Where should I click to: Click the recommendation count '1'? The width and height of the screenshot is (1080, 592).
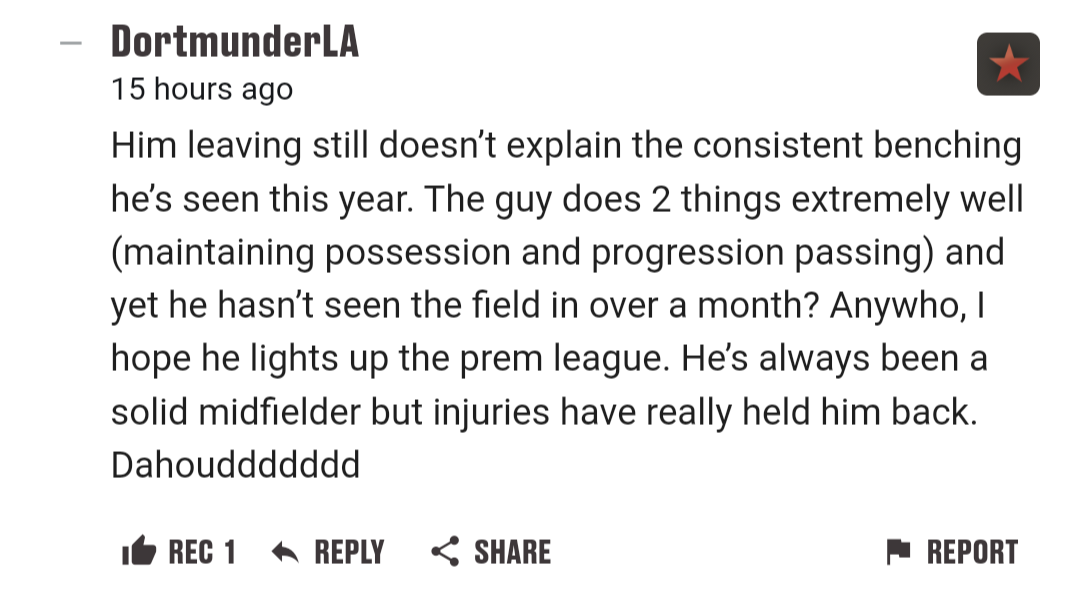230,552
